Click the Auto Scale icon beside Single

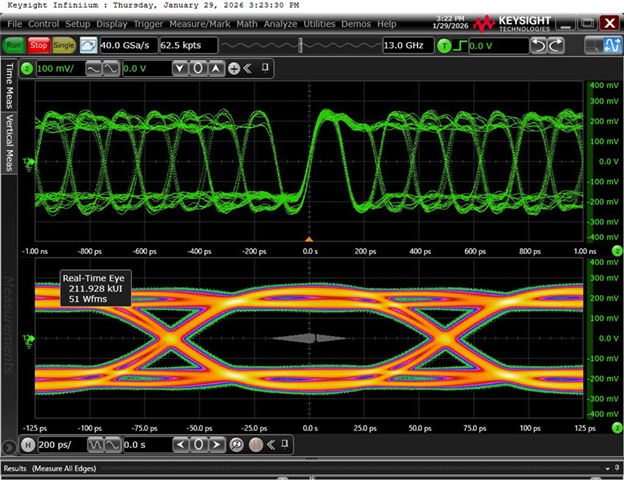pyautogui.click(x=88, y=45)
